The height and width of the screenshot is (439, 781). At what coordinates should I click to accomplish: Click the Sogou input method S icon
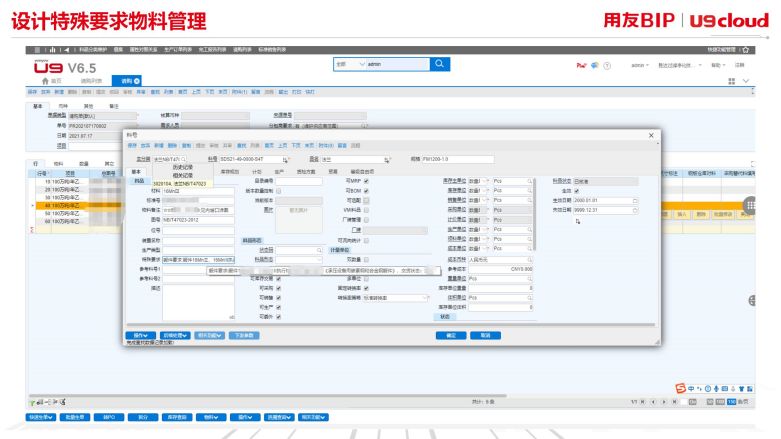point(680,388)
